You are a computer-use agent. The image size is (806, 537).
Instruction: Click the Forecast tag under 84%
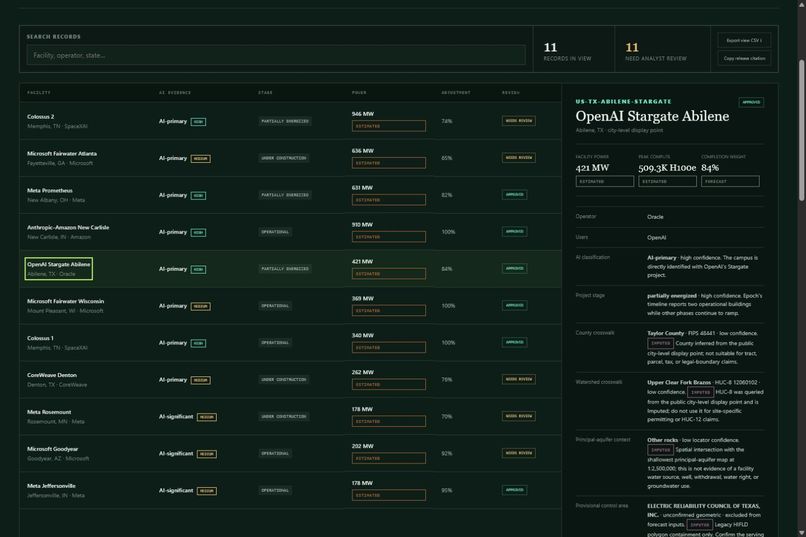(x=730, y=181)
